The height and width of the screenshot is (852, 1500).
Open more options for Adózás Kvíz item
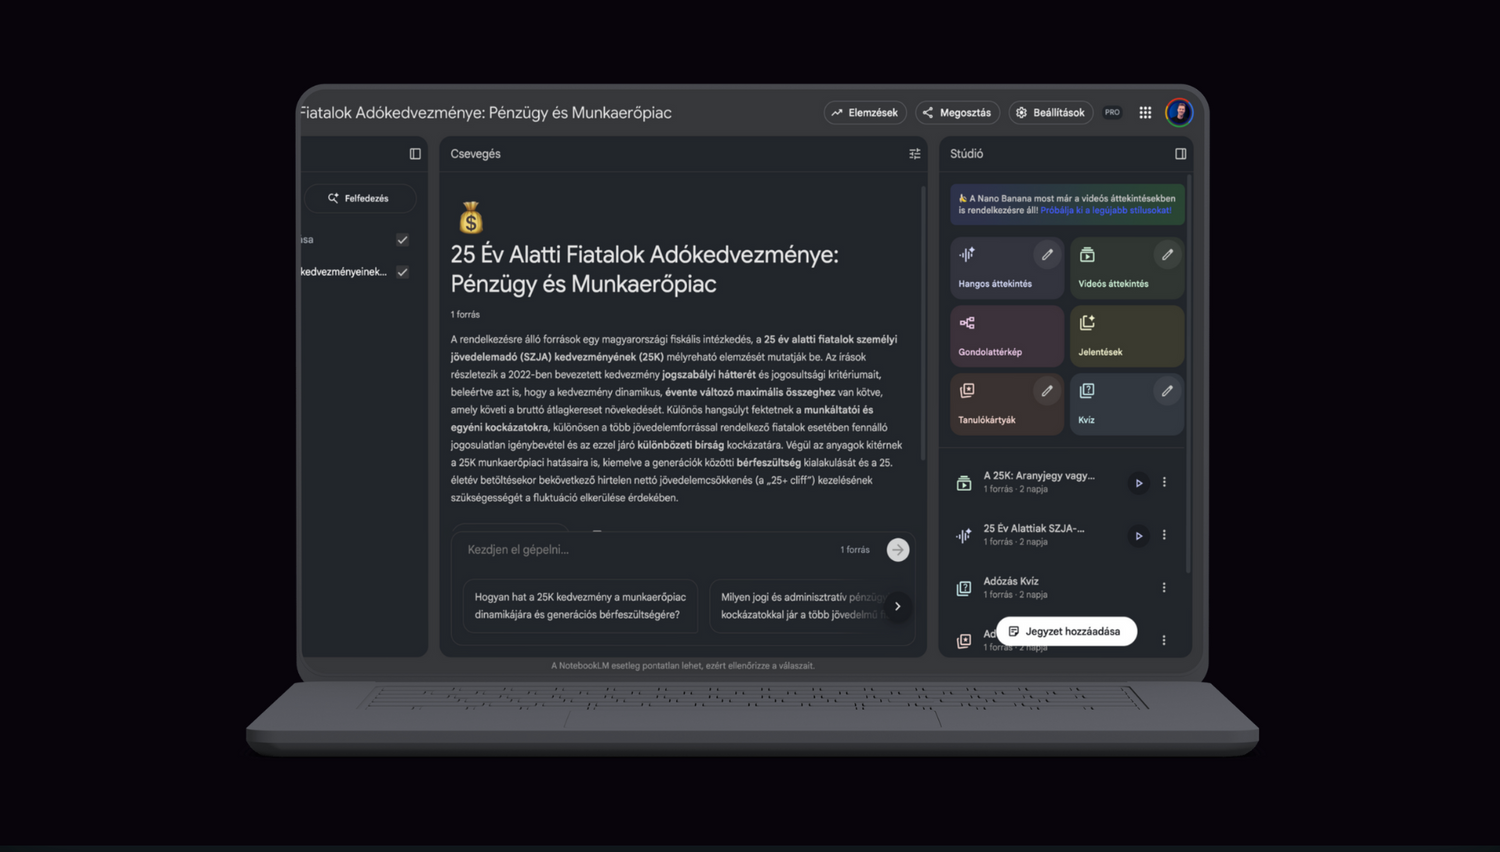tap(1164, 588)
